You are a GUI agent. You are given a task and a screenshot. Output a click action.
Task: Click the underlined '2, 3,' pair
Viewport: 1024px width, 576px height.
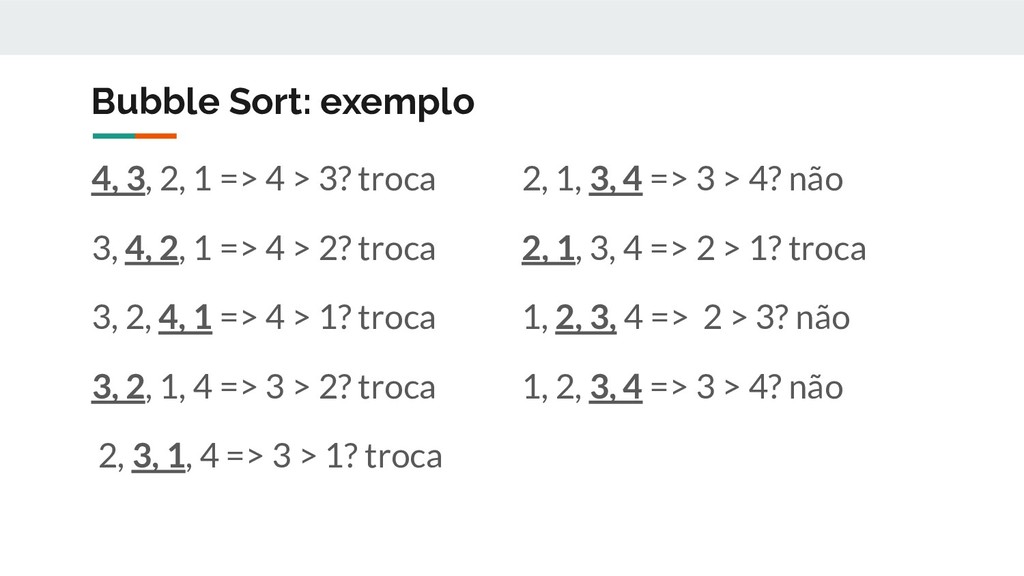pyautogui.click(x=586, y=318)
